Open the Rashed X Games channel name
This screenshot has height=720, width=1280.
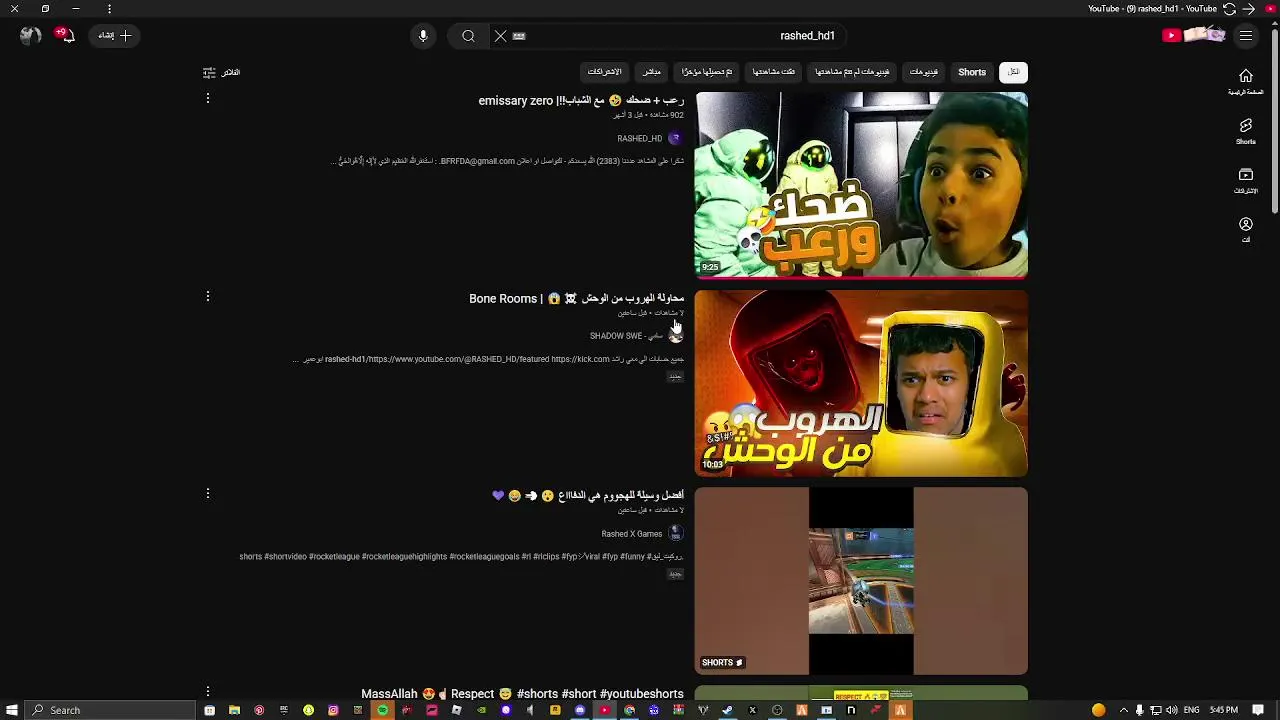pyautogui.click(x=632, y=534)
